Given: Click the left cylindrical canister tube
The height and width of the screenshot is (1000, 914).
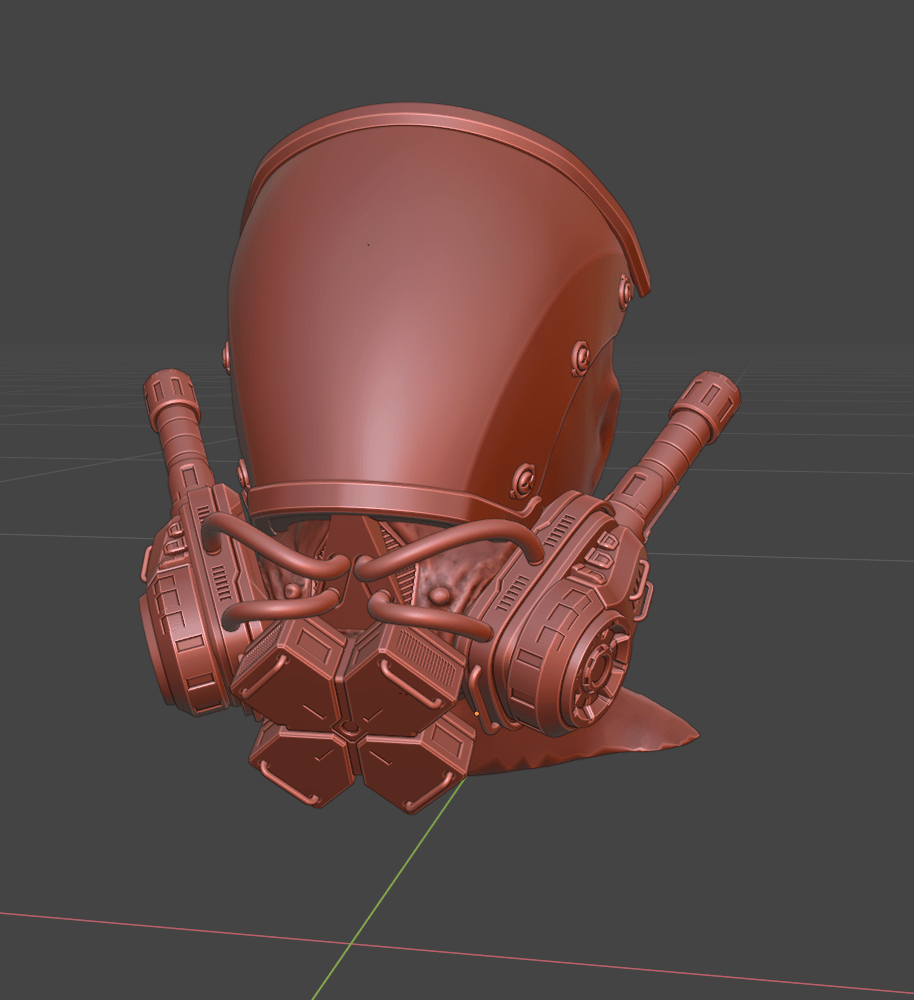Looking at the screenshot, I should (180, 428).
